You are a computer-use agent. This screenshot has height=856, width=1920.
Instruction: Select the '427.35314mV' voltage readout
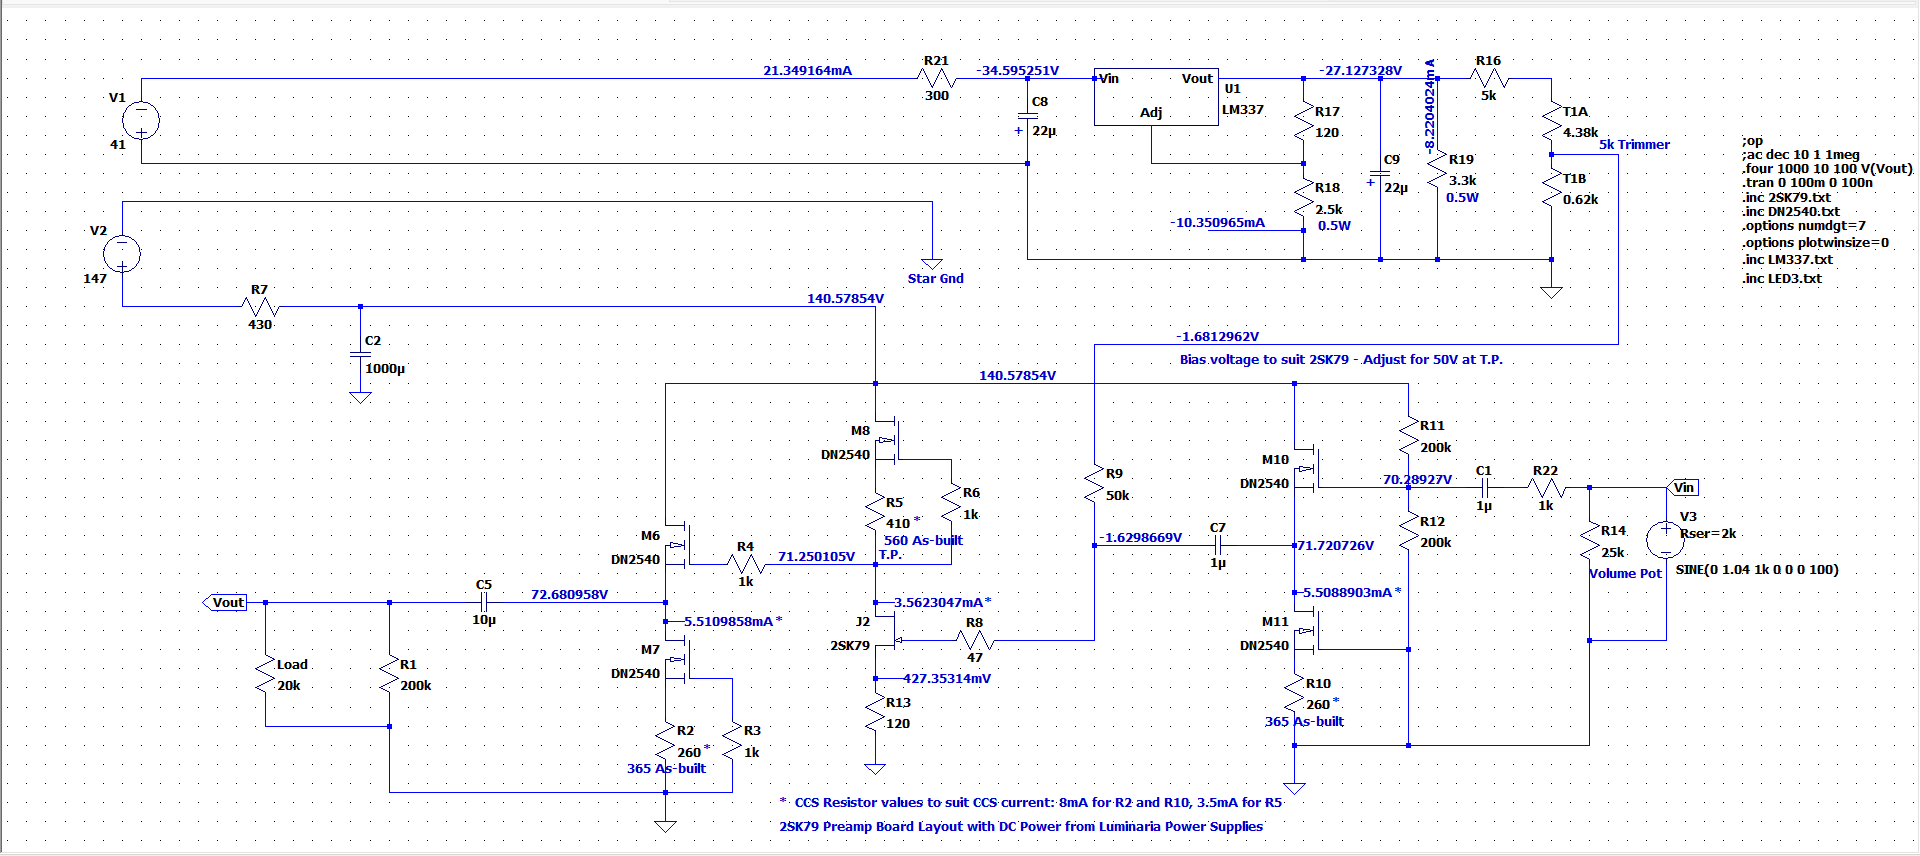tap(947, 678)
